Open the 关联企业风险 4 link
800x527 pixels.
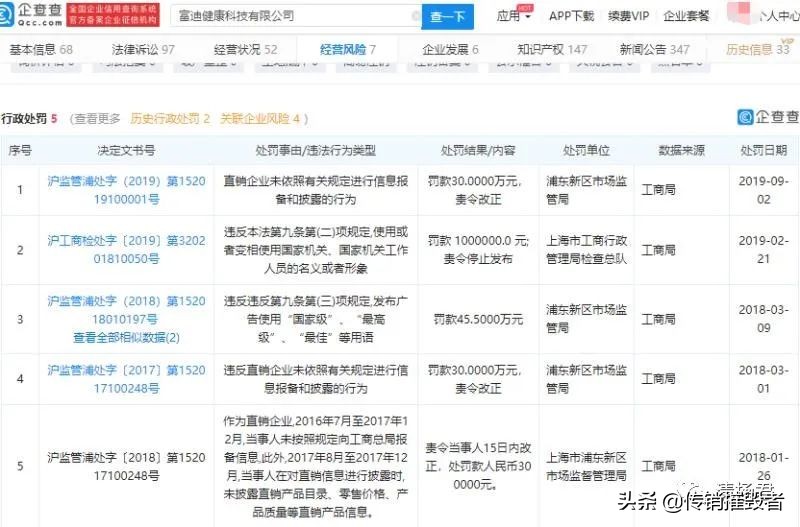click(x=260, y=118)
